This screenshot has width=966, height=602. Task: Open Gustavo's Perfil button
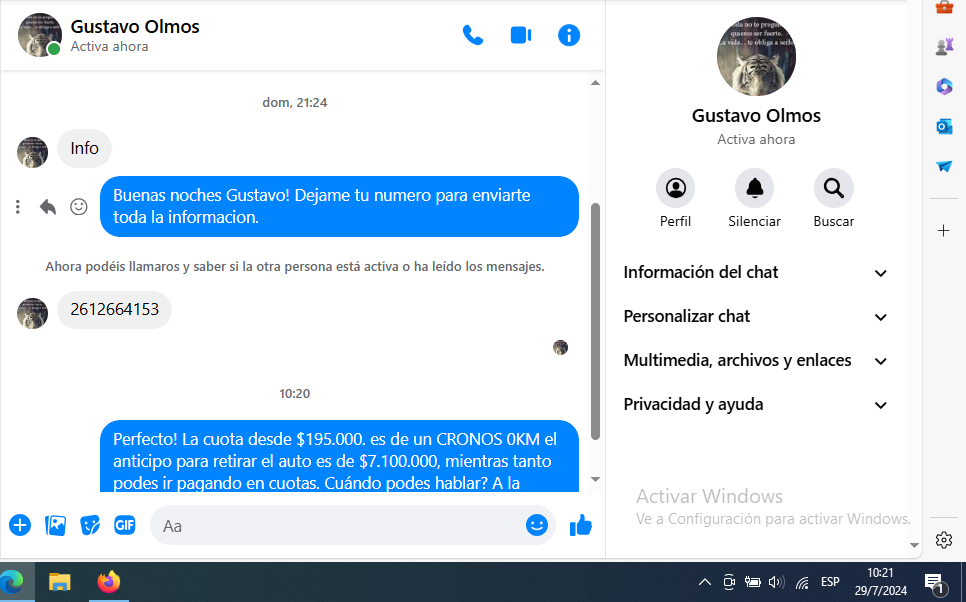click(675, 188)
